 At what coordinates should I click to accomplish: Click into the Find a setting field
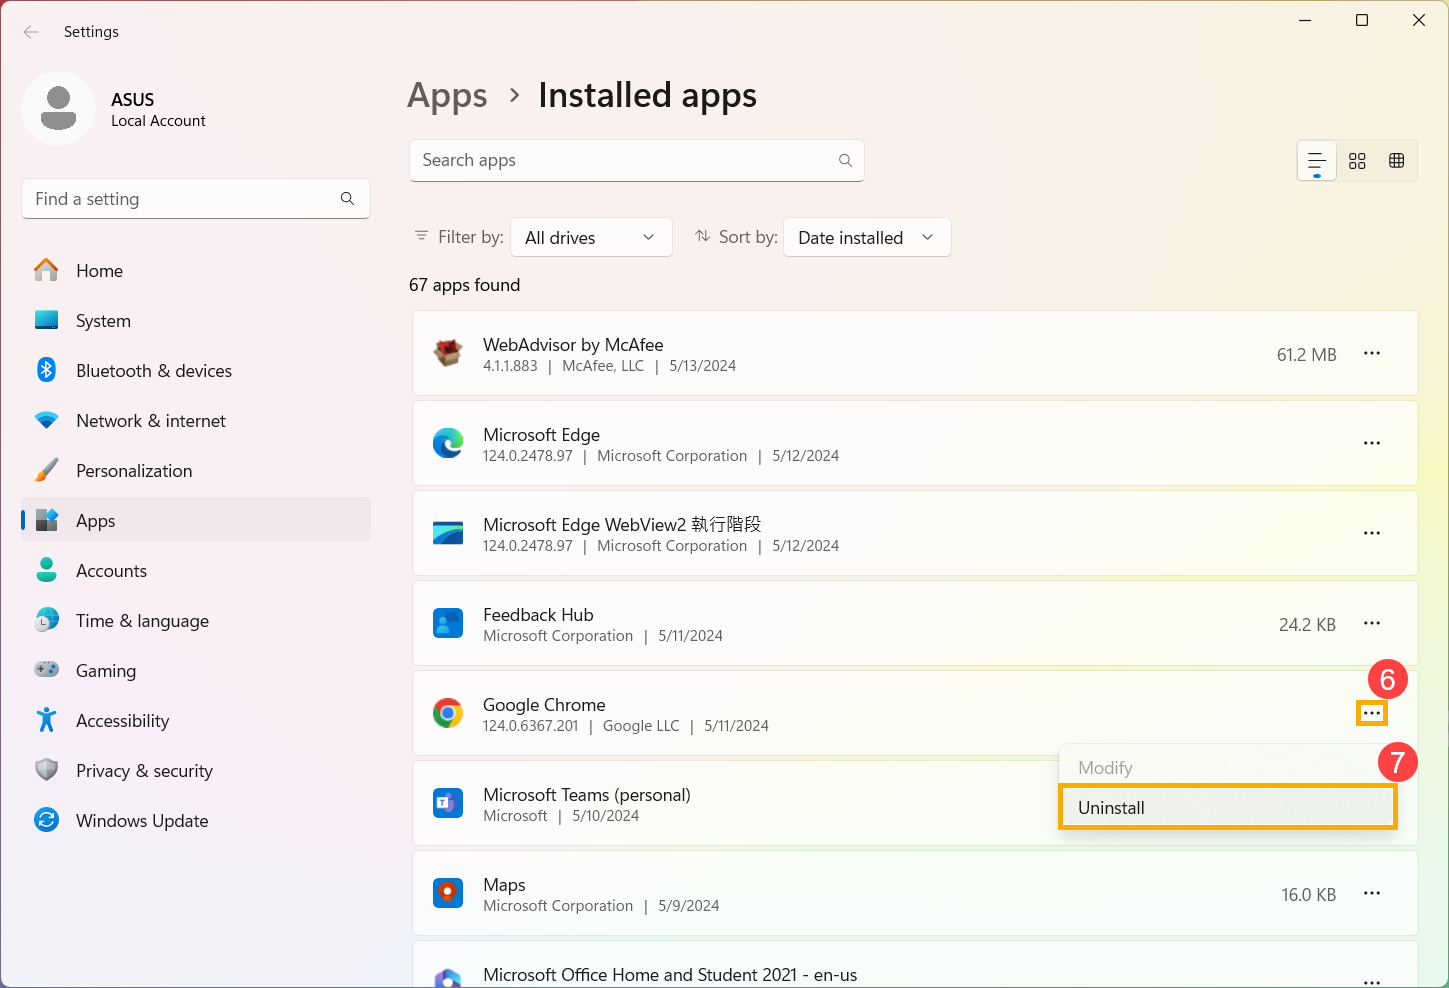pos(196,199)
